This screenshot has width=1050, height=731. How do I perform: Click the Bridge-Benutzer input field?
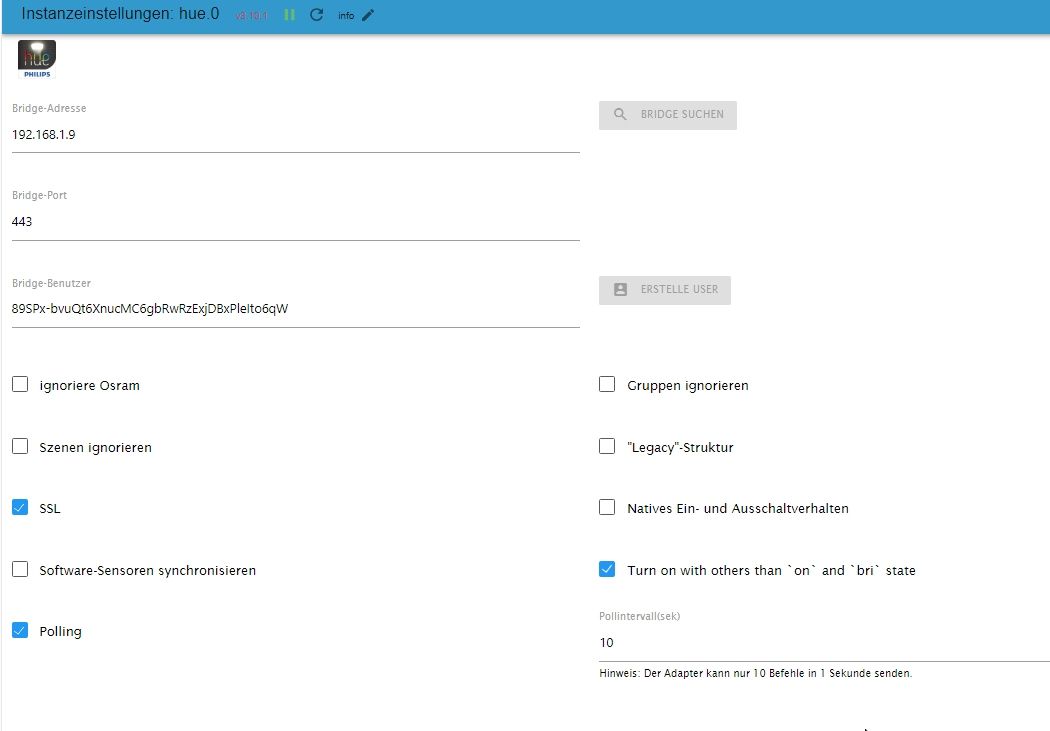click(295, 309)
